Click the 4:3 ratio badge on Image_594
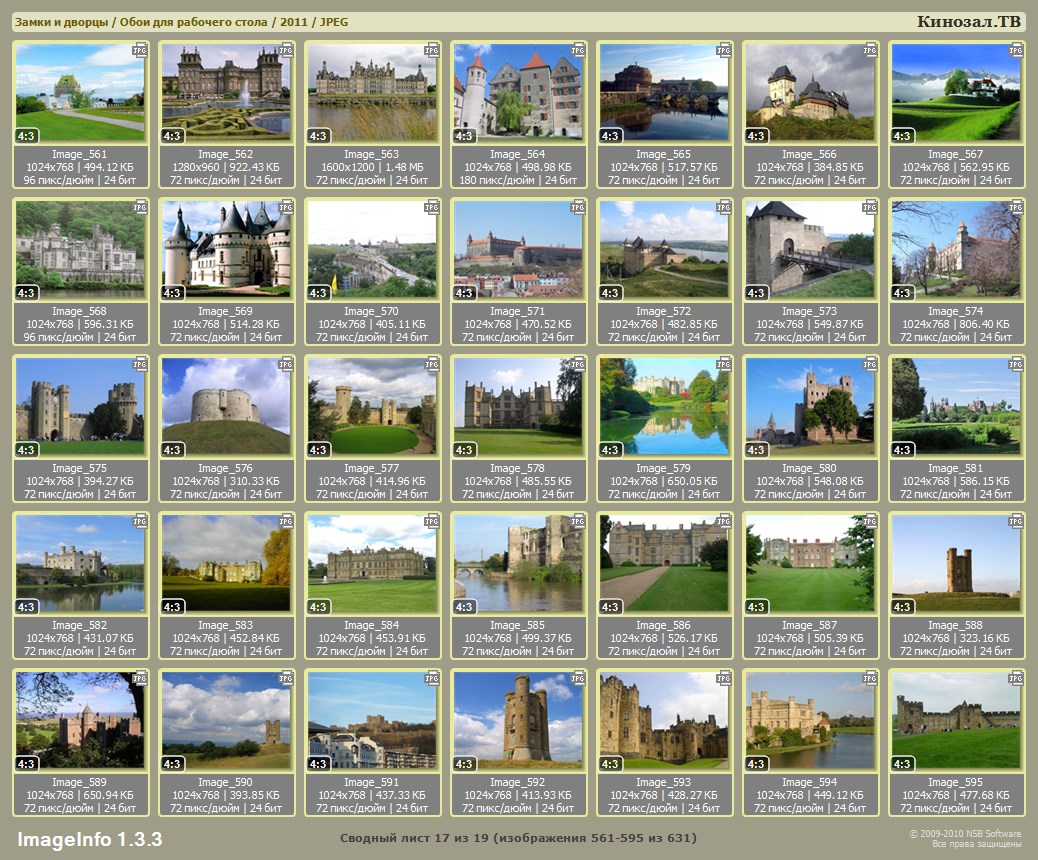The width and height of the screenshot is (1038, 860). (756, 763)
